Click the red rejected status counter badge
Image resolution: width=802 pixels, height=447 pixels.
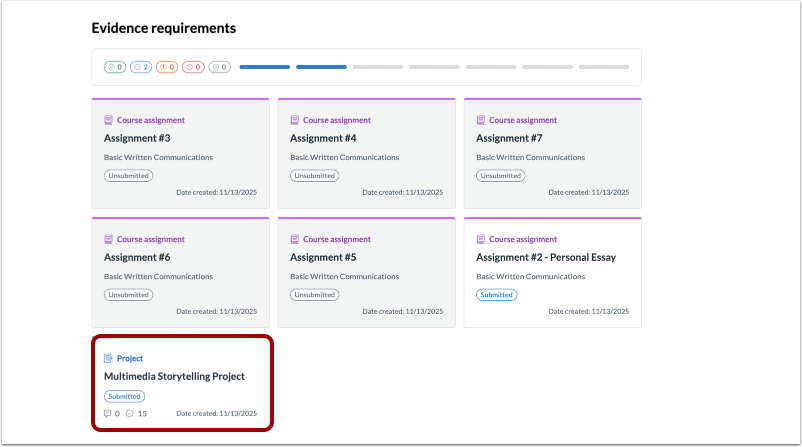(193, 67)
